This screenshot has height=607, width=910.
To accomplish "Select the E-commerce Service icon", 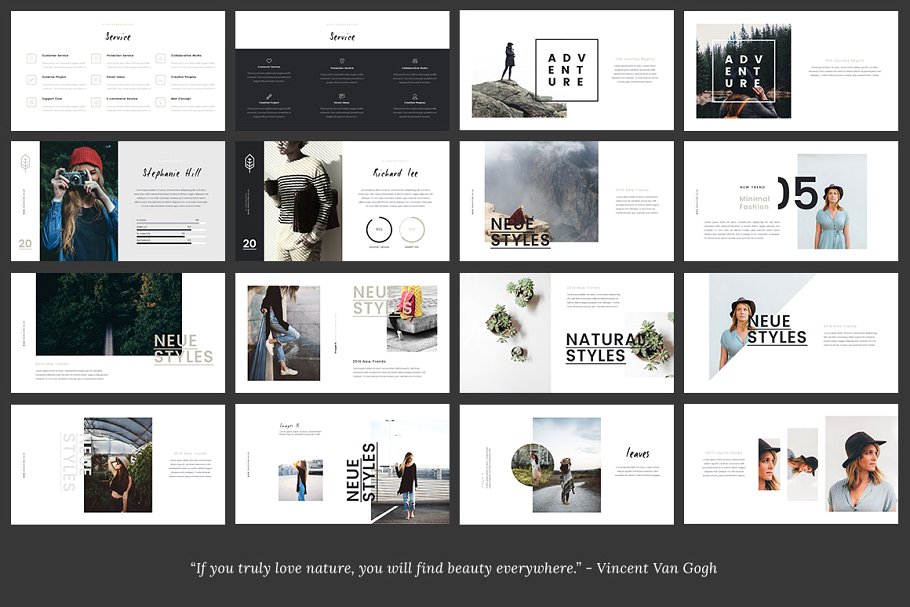I will click(95, 101).
